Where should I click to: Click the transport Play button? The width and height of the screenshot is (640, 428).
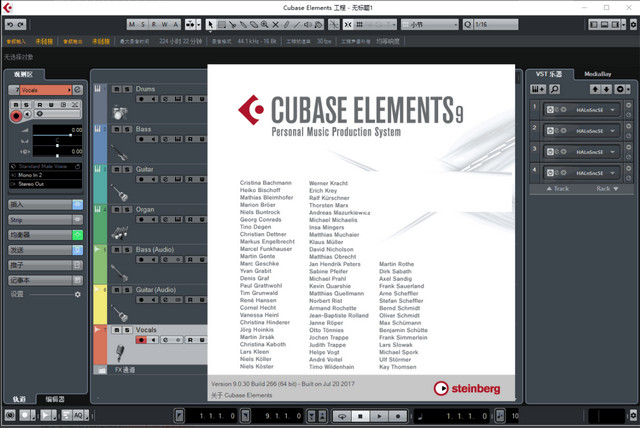pos(379,416)
